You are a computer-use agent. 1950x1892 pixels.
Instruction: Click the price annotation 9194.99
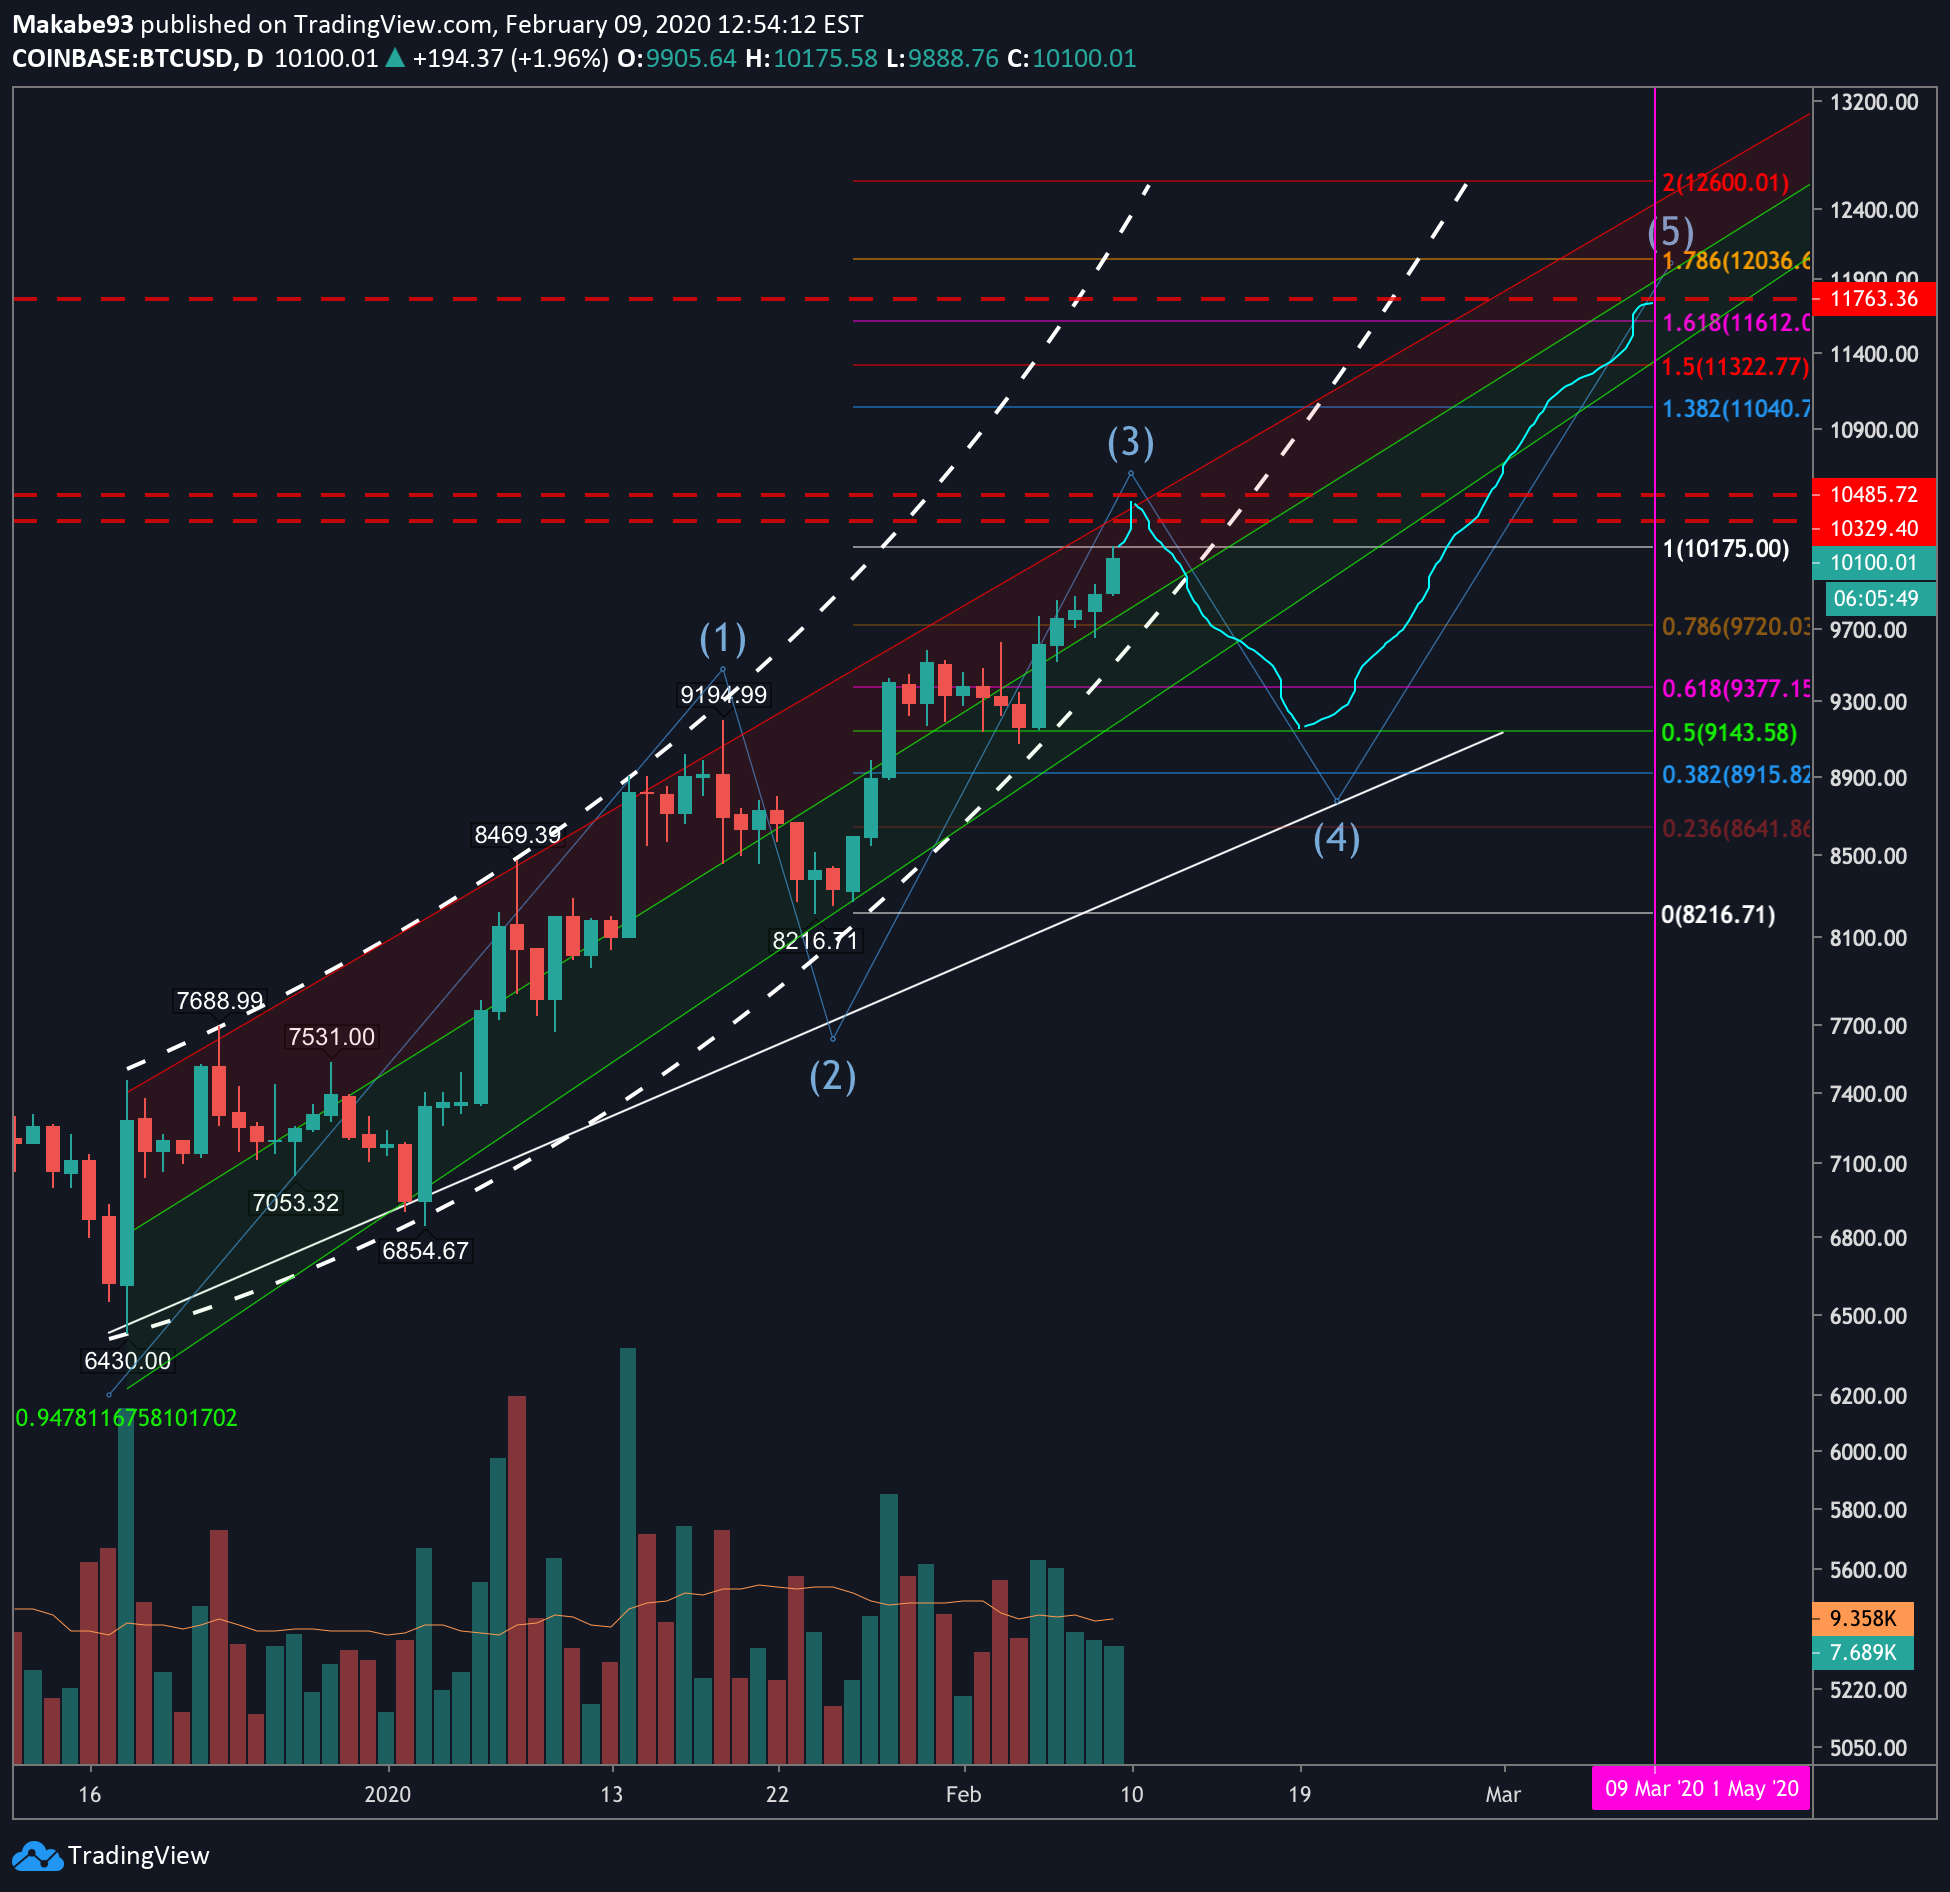coord(723,694)
